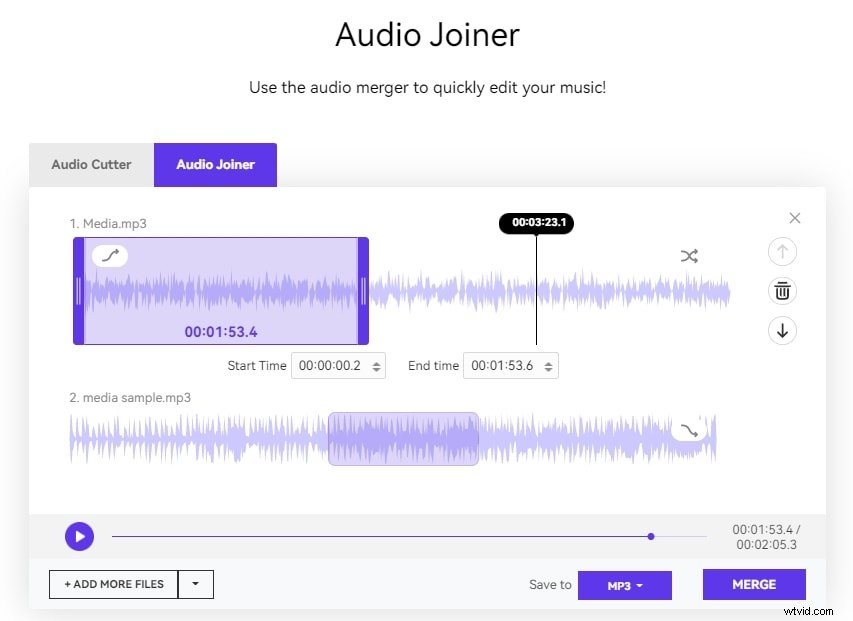This screenshot has width=853, height=621.
Task: Decrease End time using its stepper arrows
Action: click(549, 369)
